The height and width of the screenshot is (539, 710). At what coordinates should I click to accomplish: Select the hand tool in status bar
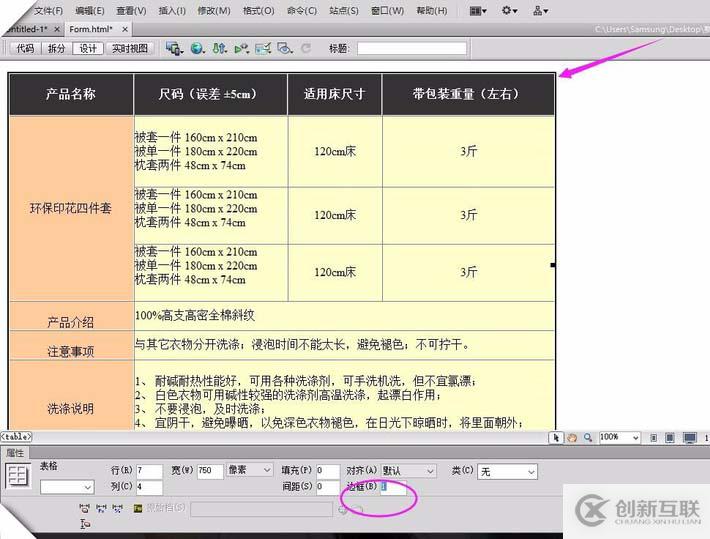coord(572,438)
